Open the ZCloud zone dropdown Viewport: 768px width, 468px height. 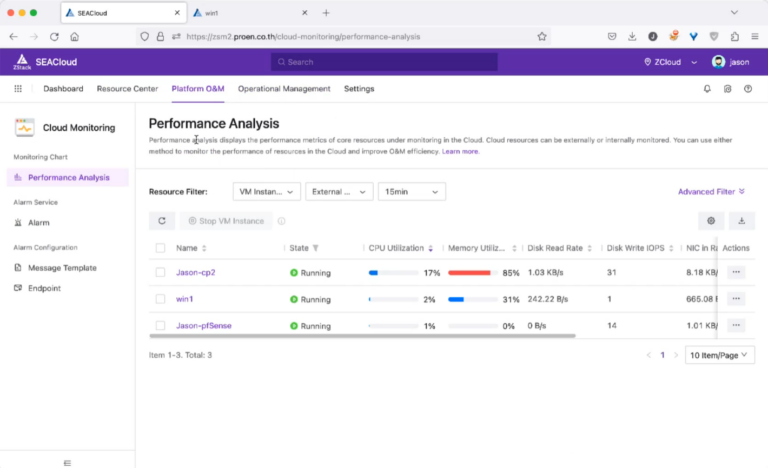click(x=670, y=62)
